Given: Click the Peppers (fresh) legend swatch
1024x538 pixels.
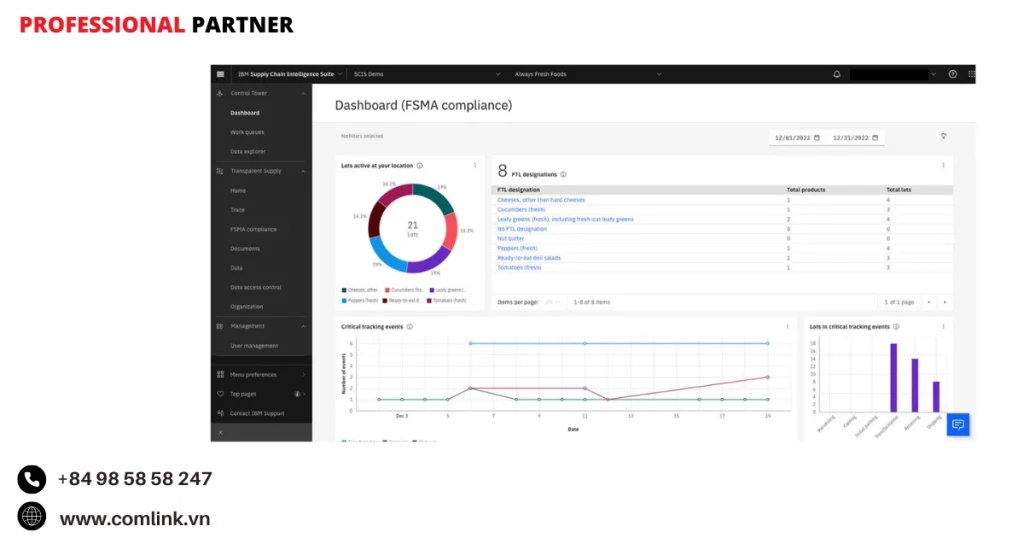Looking at the screenshot, I should click(x=344, y=300).
